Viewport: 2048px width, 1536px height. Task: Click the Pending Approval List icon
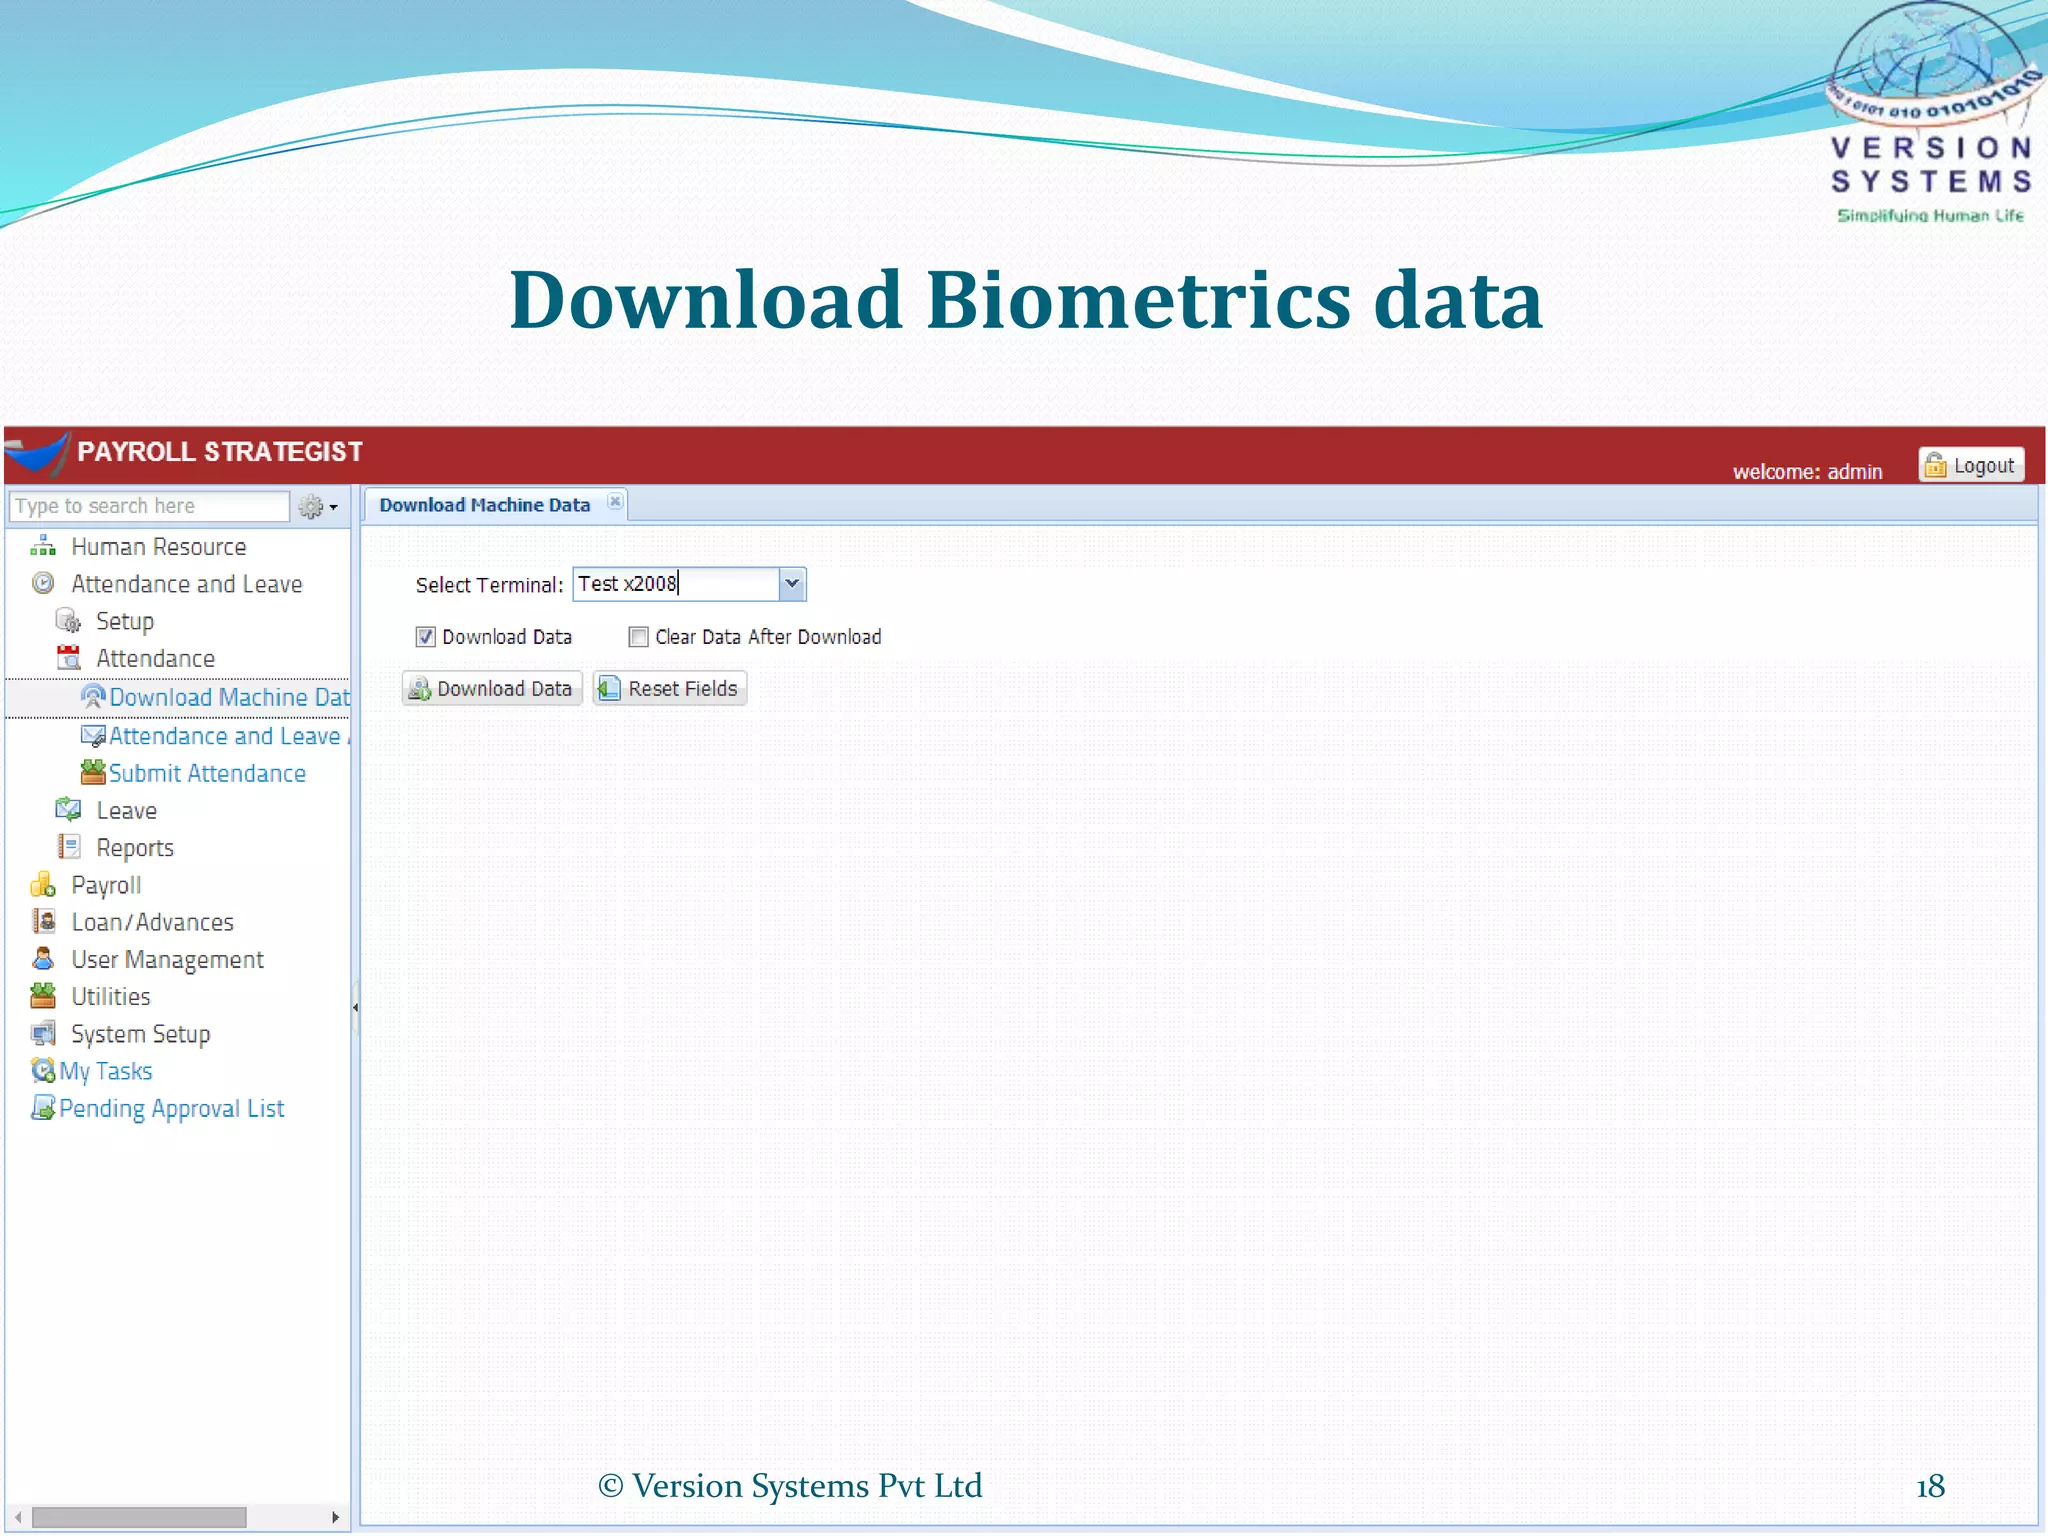[43, 1108]
